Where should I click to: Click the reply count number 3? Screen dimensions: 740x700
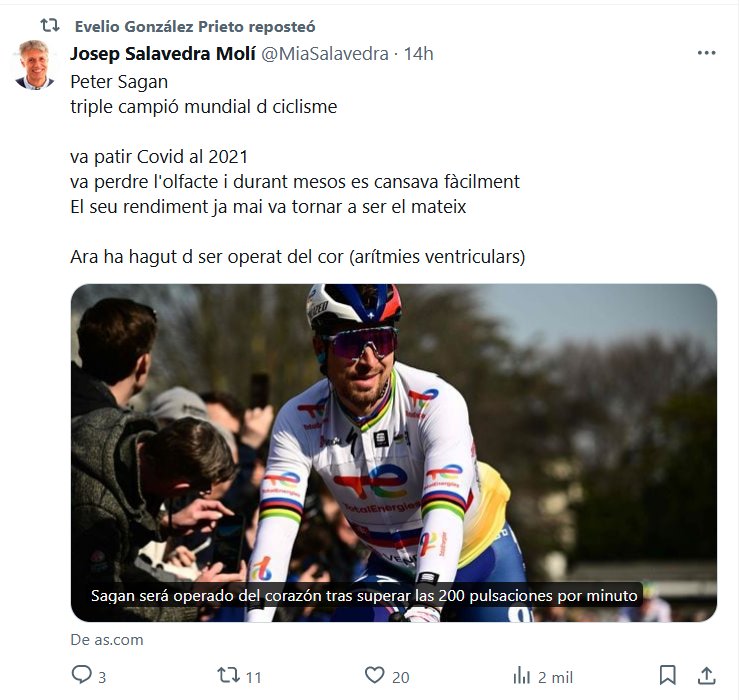tap(102, 677)
